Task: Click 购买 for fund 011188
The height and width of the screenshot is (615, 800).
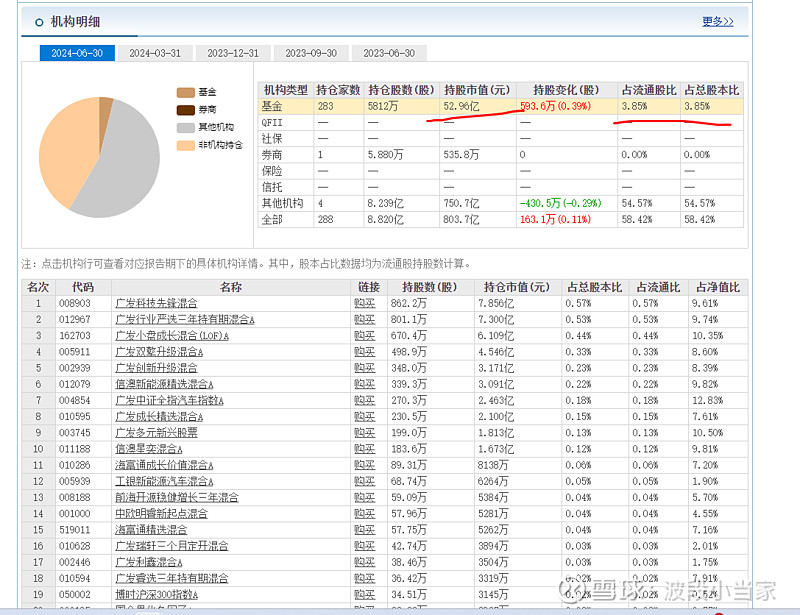Action: 365,449
